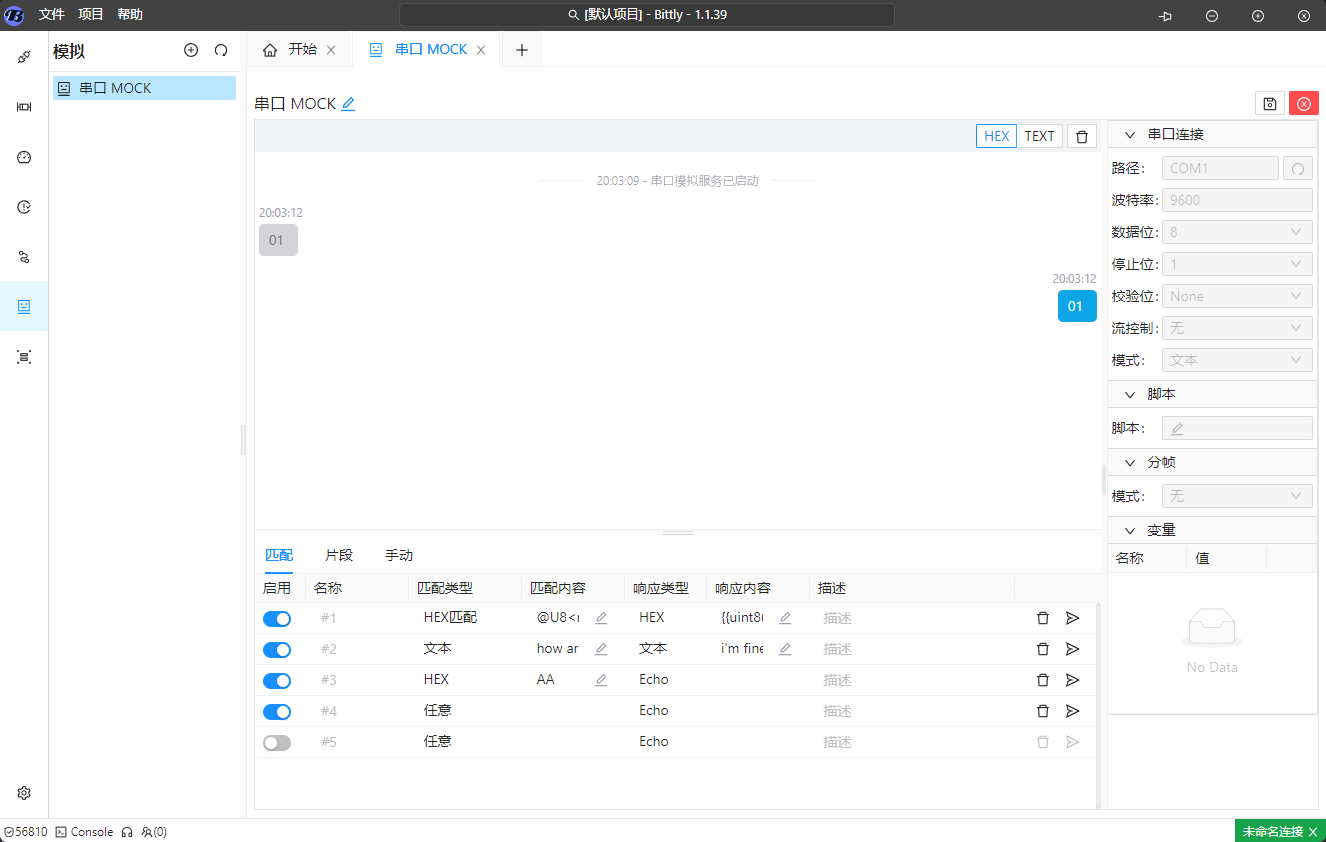The image size is (1326, 842).
Task: Switch to the 片段 tab
Action: 339,555
